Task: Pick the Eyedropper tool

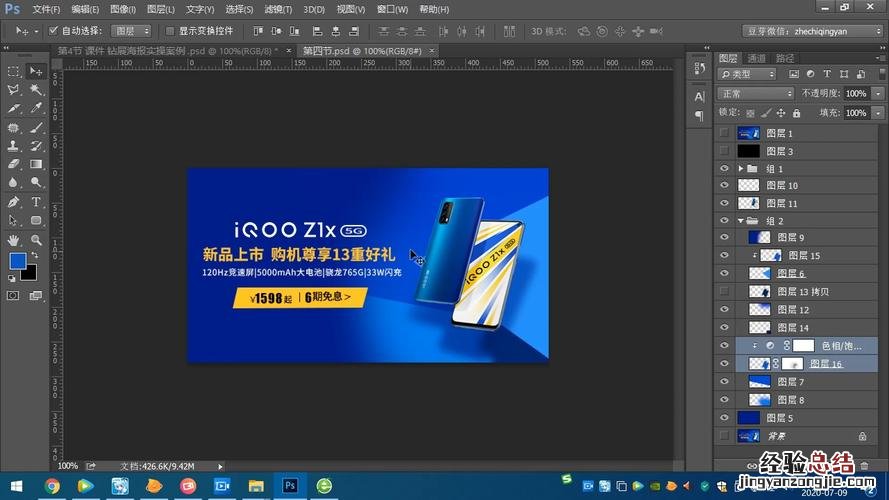Action: coord(36,108)
